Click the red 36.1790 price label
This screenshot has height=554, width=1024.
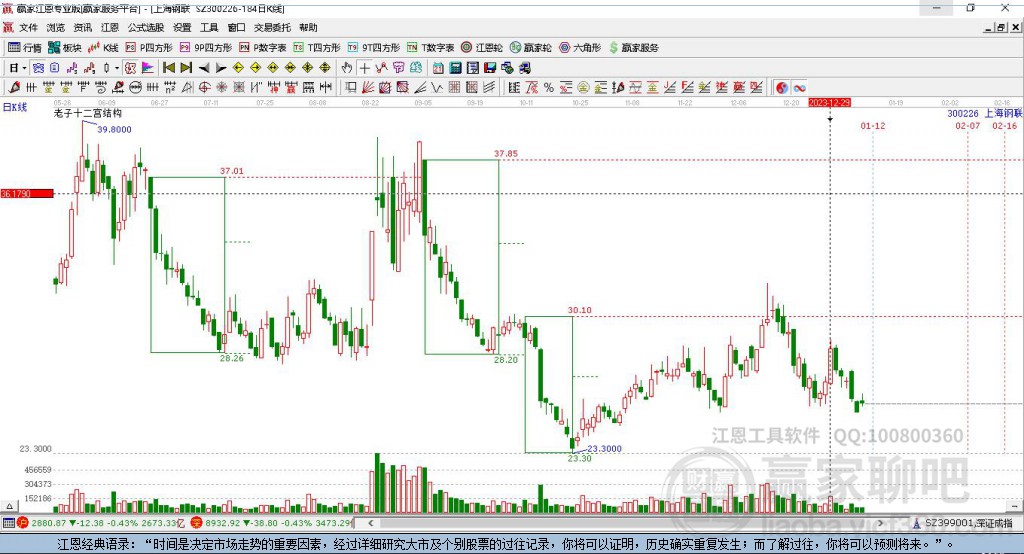click(x=27, y=193)
